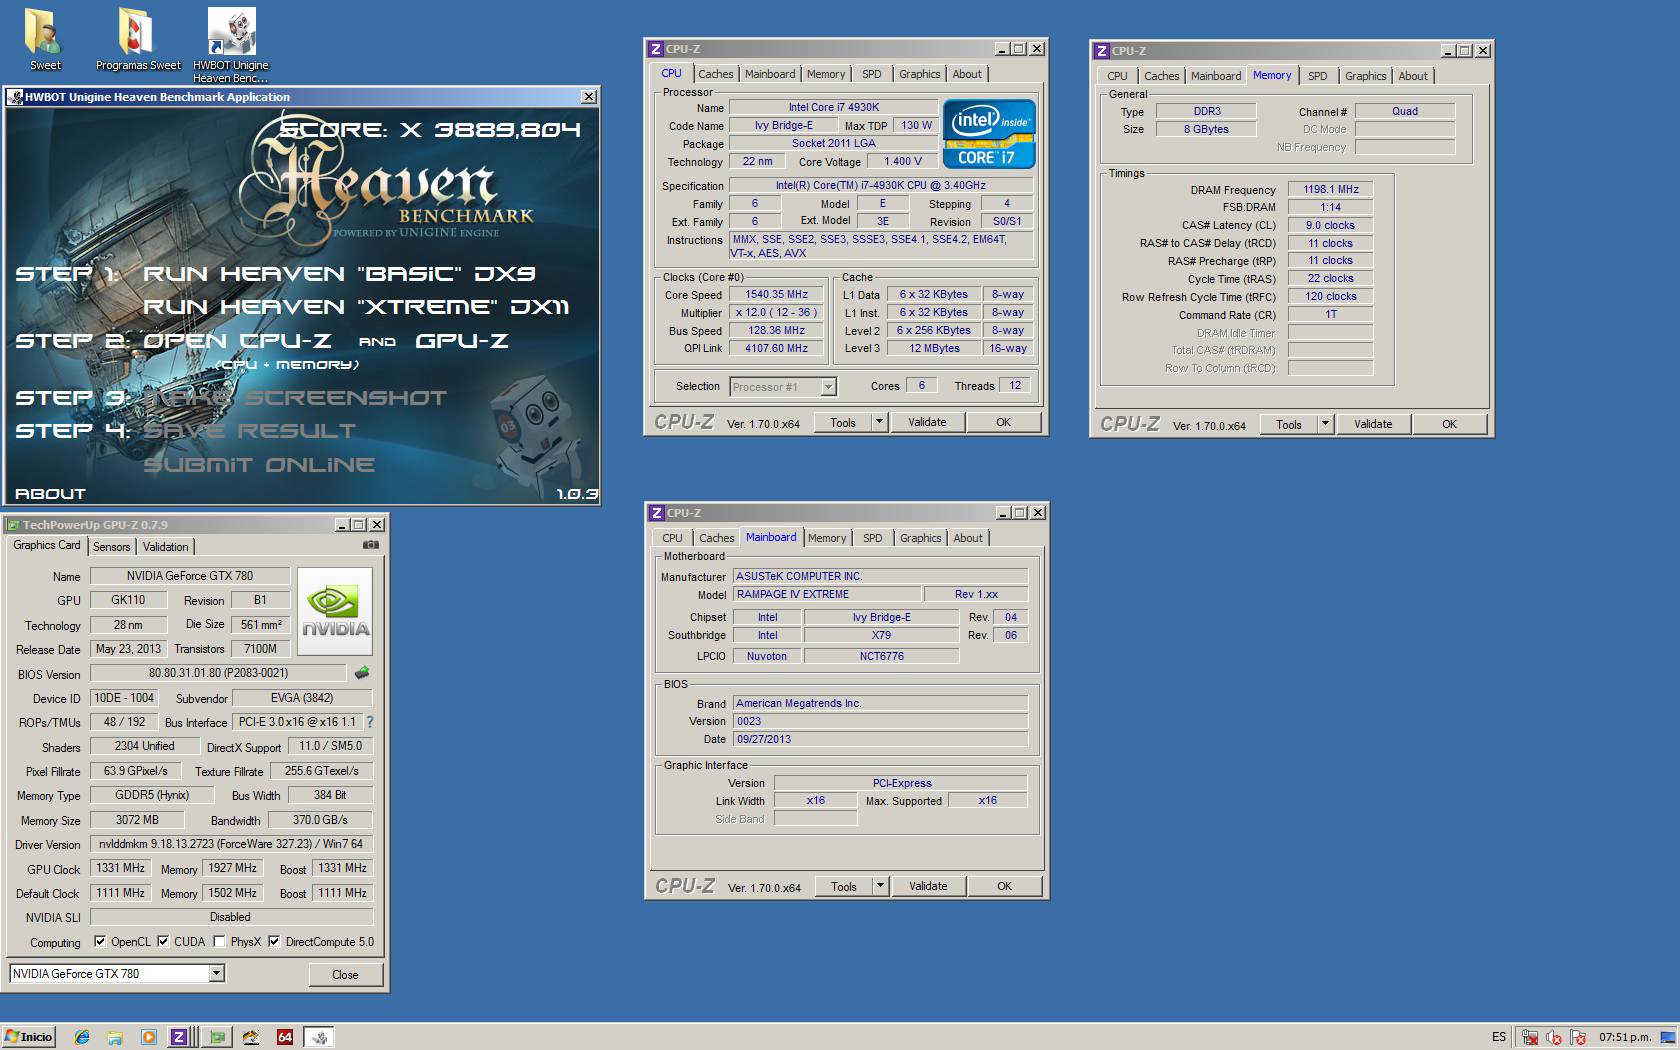Viewport: 1680px width, 1050px height.
Task: Click the network disconnected tray icon
Action: 1530,1037
